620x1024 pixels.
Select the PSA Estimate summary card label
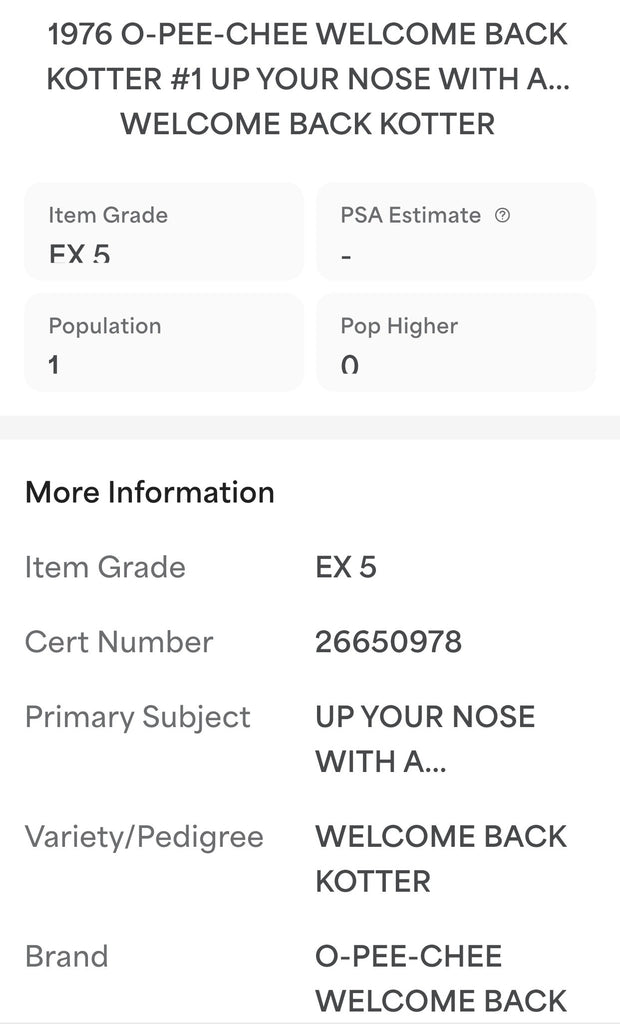point(411,215)
